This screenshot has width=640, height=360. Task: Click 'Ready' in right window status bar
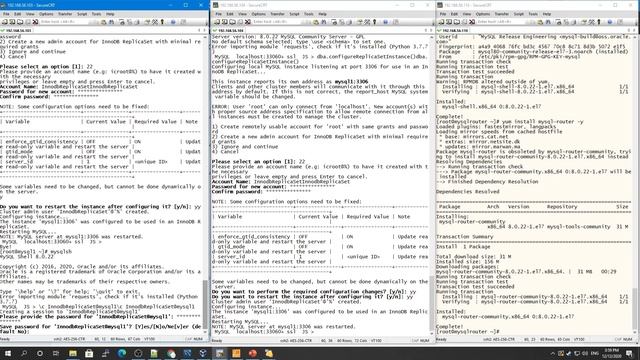coord(441,339)
